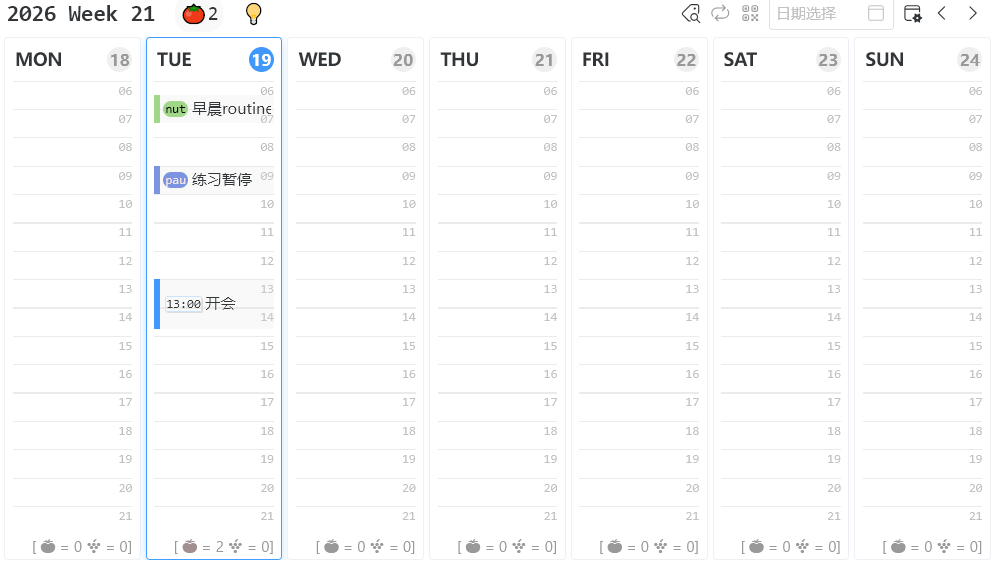Click Wednesday's pomodoro summary footer
Image resolution: width=999 pixels, height=571 pixels.
click(365, 547)
